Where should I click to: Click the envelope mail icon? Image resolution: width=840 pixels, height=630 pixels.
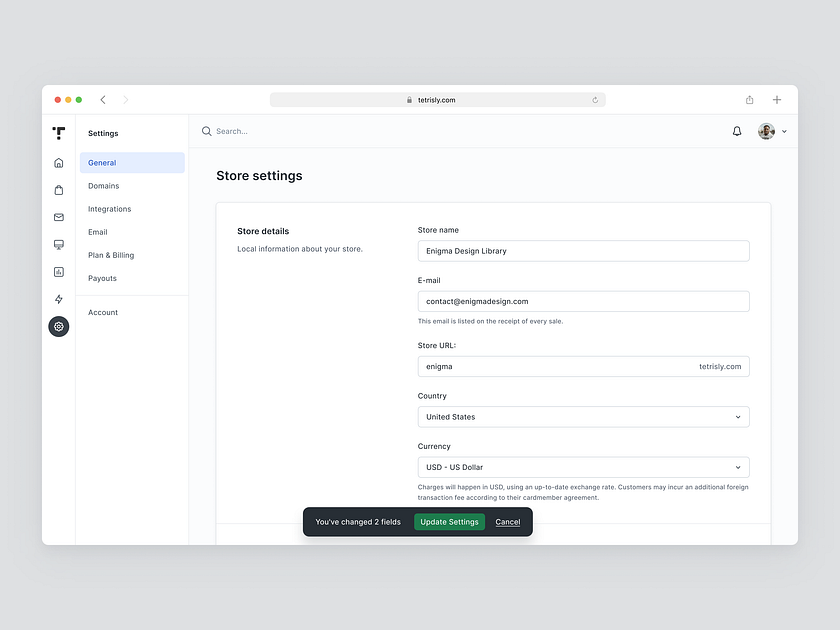[59, 217]
